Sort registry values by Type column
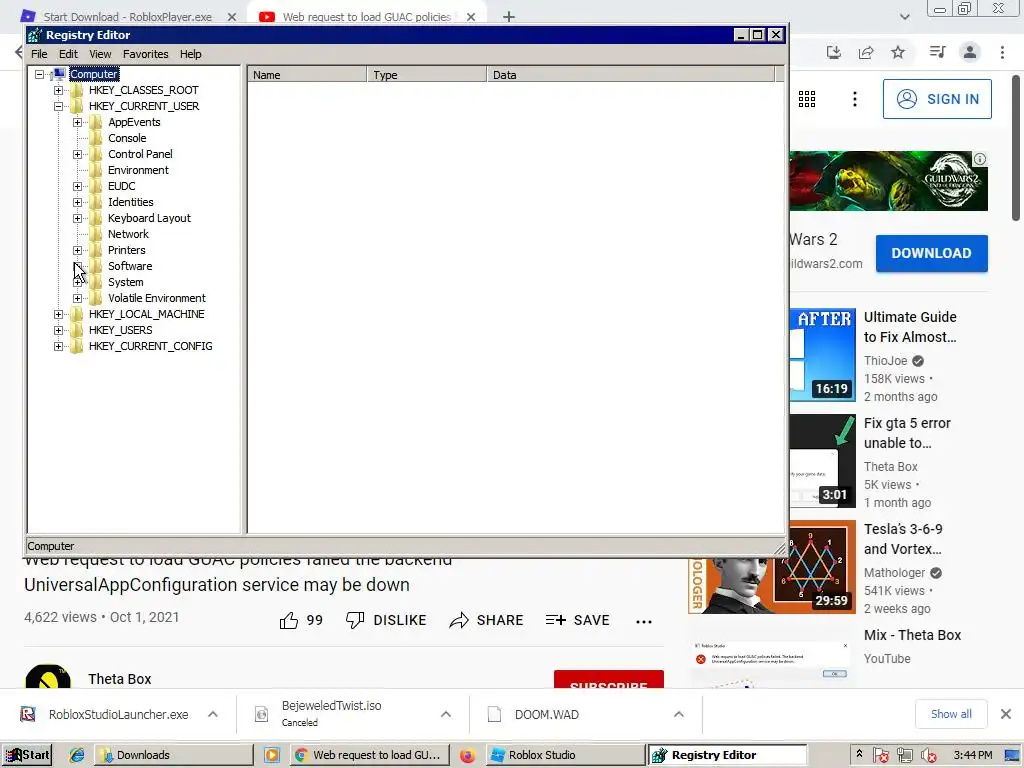 click(426, 75)
